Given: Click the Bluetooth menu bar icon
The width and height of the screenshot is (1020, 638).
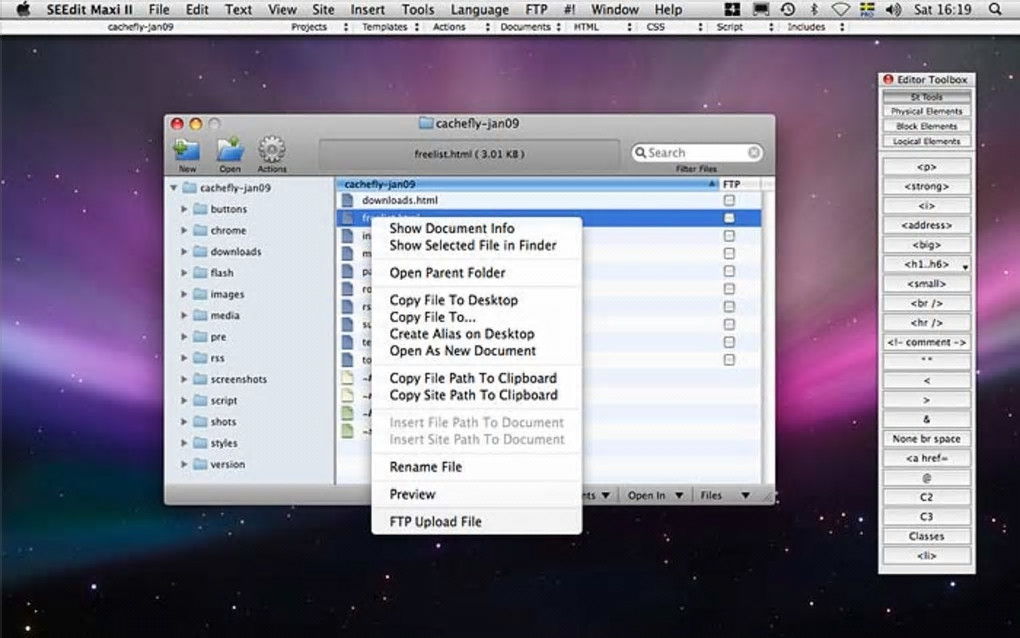Looking at the screenshot, I should tap(814, 9).
